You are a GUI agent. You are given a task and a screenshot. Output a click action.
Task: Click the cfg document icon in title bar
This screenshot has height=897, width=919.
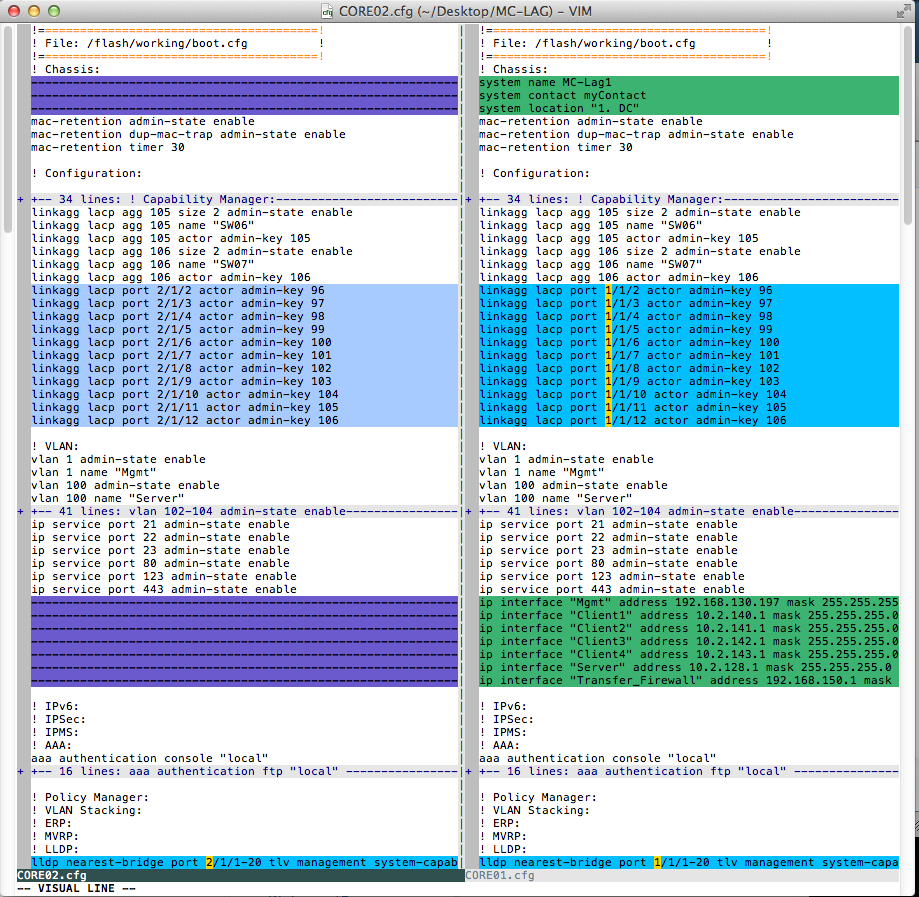point(327,10)
